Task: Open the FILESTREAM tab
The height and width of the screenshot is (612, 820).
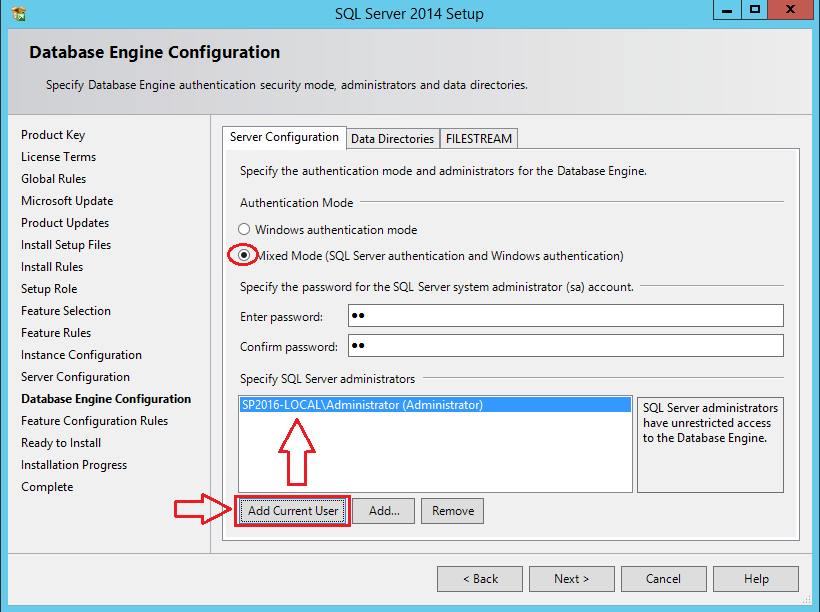Action: (x=479, y=139)
